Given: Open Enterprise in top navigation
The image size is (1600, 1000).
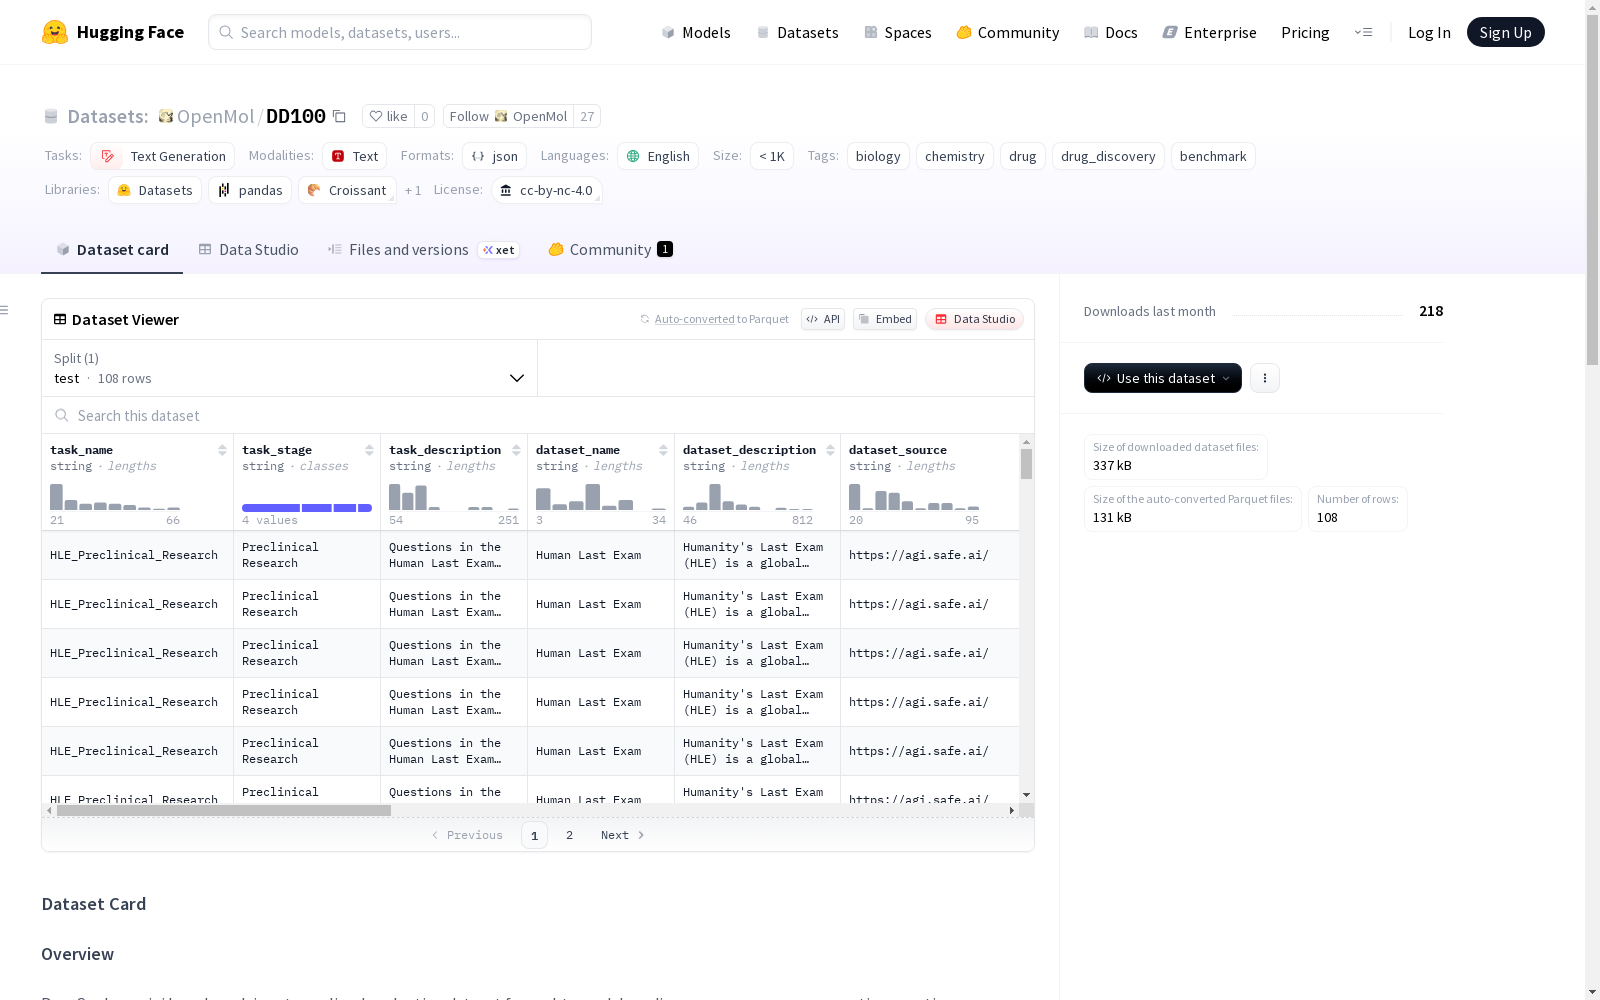Looking at the screenshot, I should [1210, 32].
